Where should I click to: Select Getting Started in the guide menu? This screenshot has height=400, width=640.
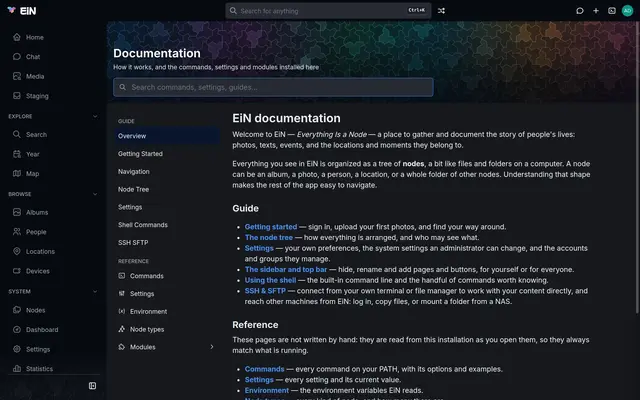pos(167,154)
